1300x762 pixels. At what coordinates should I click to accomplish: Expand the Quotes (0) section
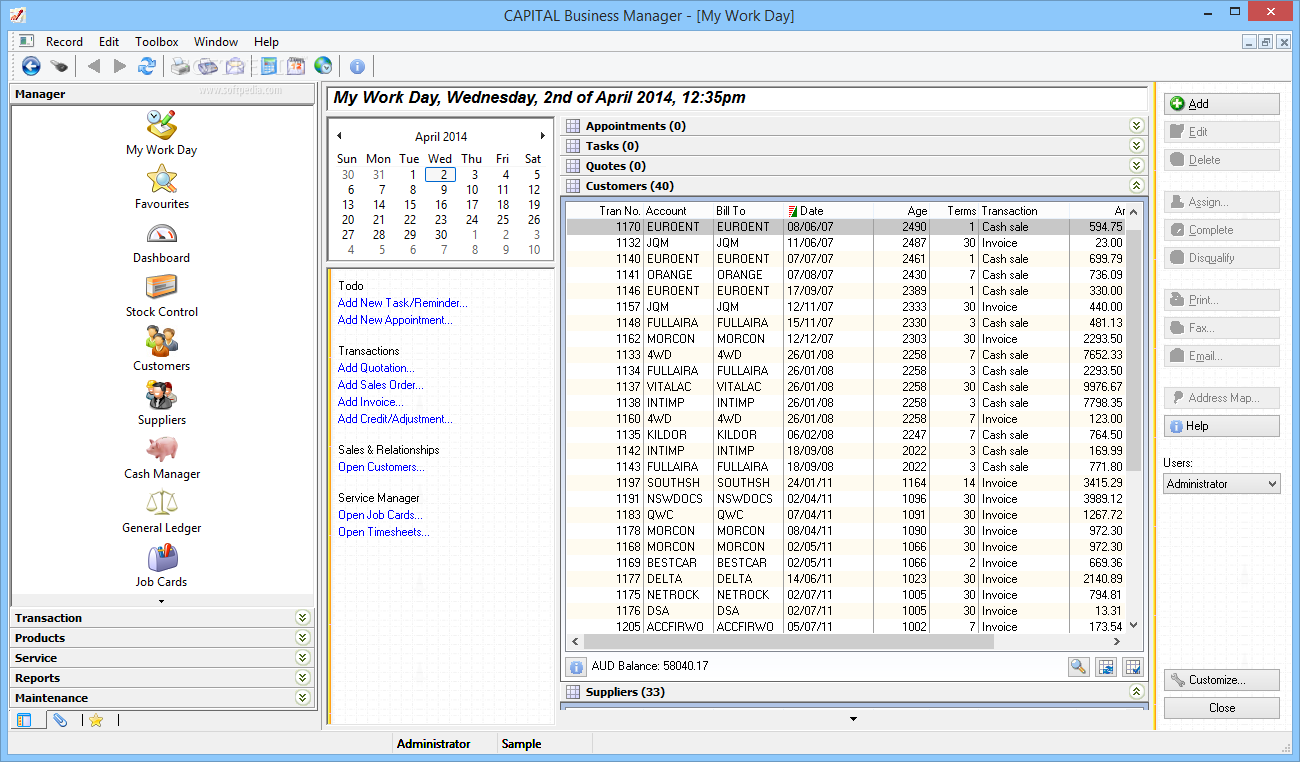(x=1136, y=166)
